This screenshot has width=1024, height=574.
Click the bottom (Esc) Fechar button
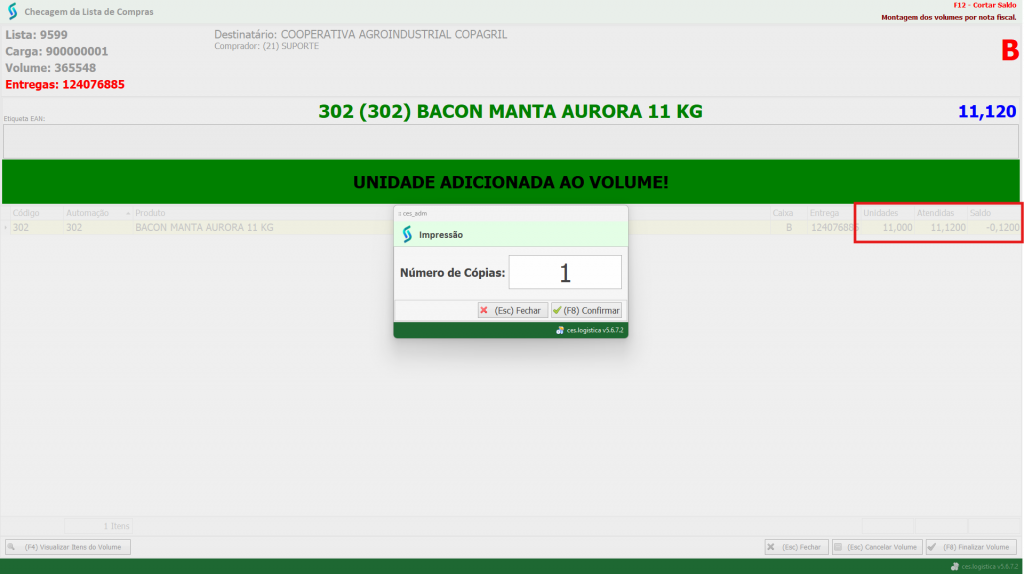click(x=796, y=547)
